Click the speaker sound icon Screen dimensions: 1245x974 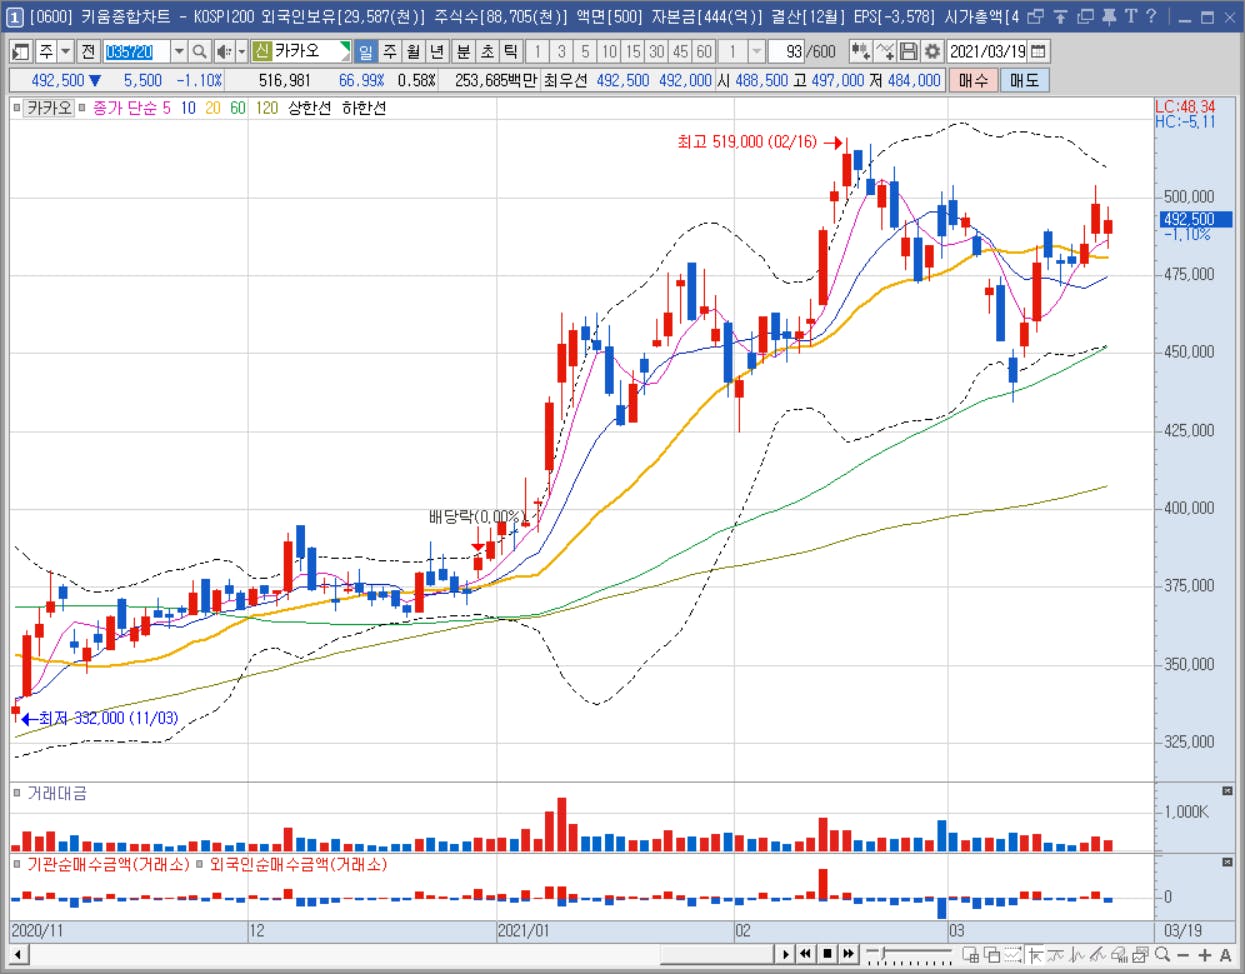pos(223,51)
